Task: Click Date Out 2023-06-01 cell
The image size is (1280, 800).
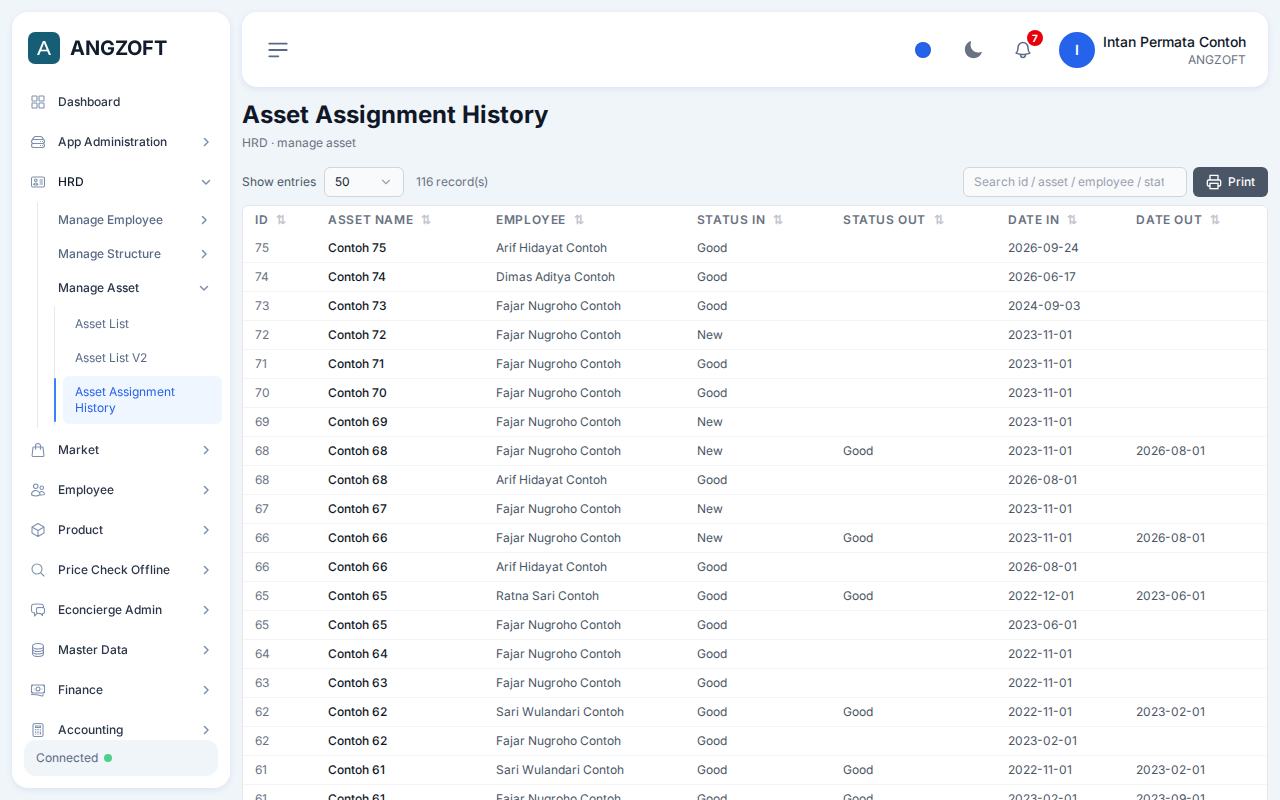Action: (1170, 596)
